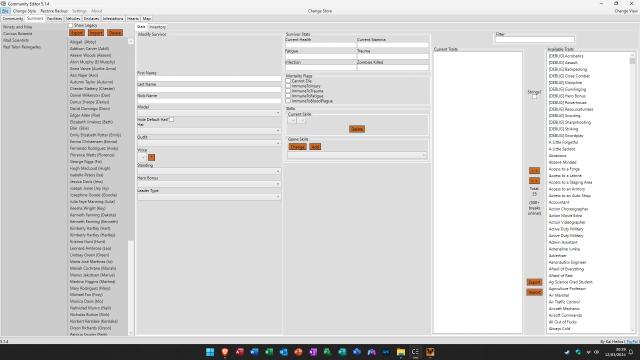The width and height of the screenshot is (640, 360).
Task: Open PowerPoint from the taskbar
Action: pyautogui.click(x=298, y=352)
